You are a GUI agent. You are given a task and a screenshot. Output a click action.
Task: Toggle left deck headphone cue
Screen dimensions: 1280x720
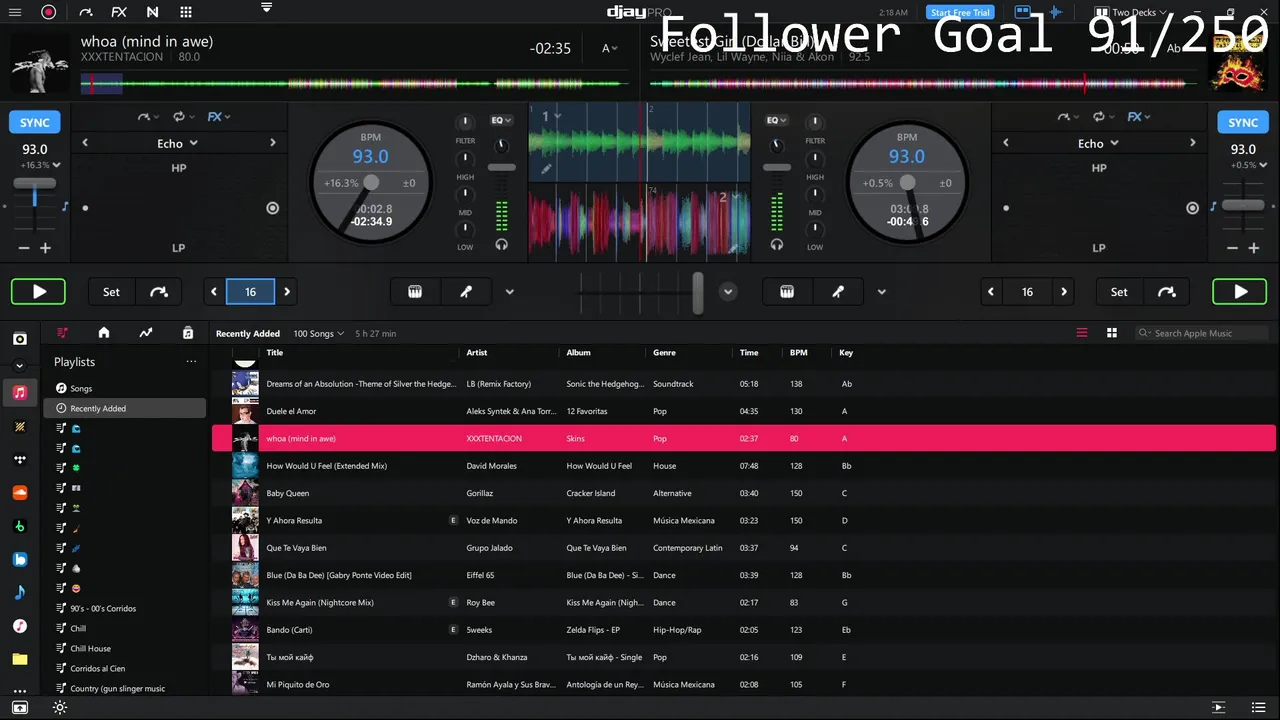point(501,244)
